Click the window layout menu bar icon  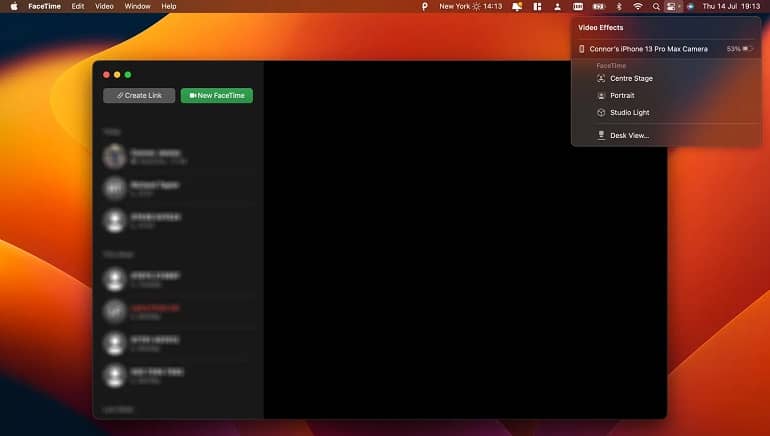537,6
